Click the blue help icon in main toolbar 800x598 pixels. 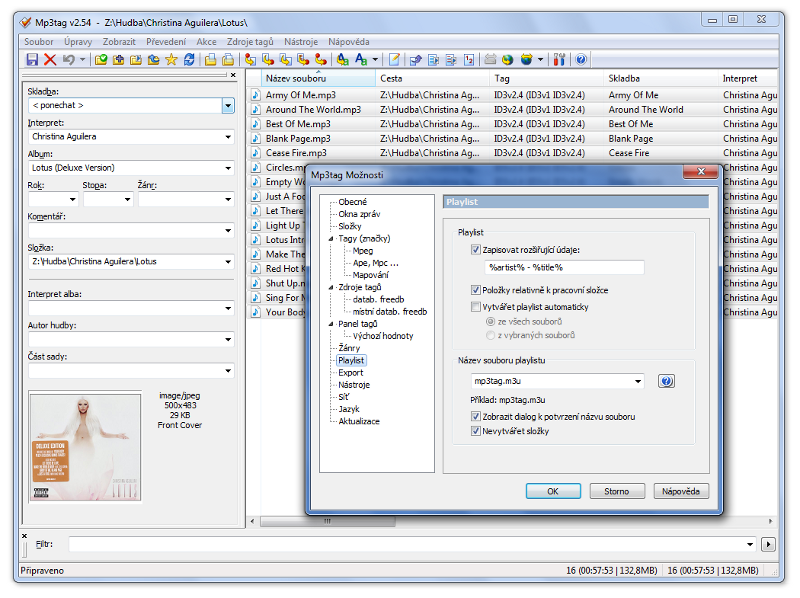click(x=581, y=60)
